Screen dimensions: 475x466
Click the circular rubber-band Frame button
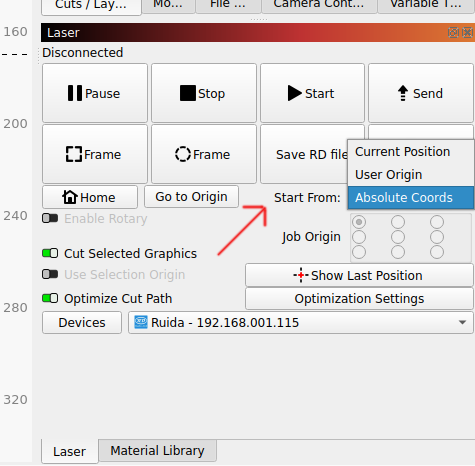204,154
